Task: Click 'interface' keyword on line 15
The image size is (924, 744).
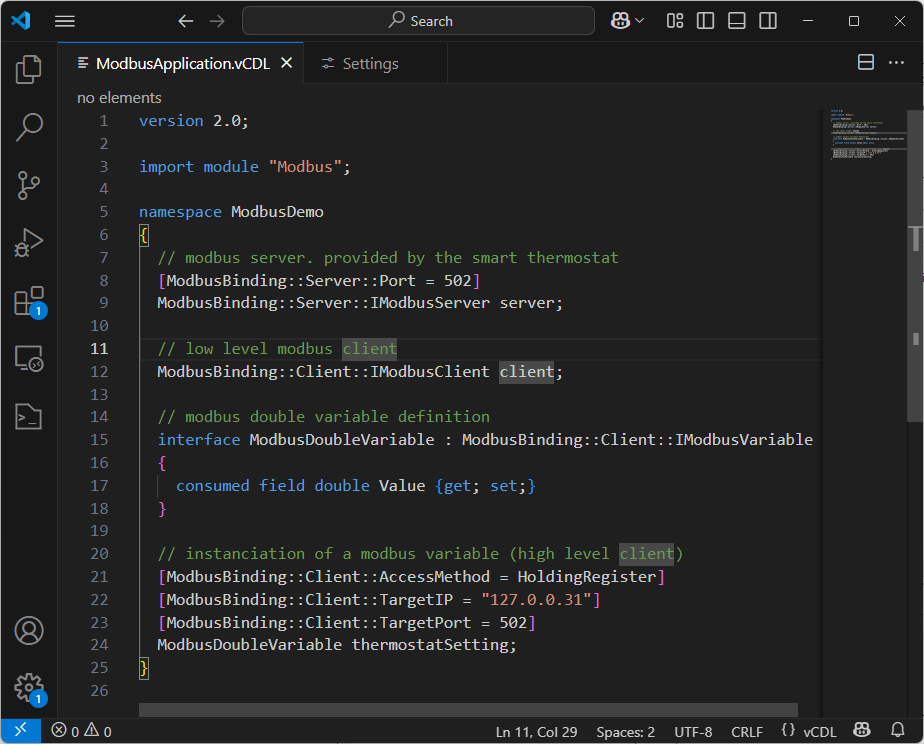Action: (x=199, y=440)
